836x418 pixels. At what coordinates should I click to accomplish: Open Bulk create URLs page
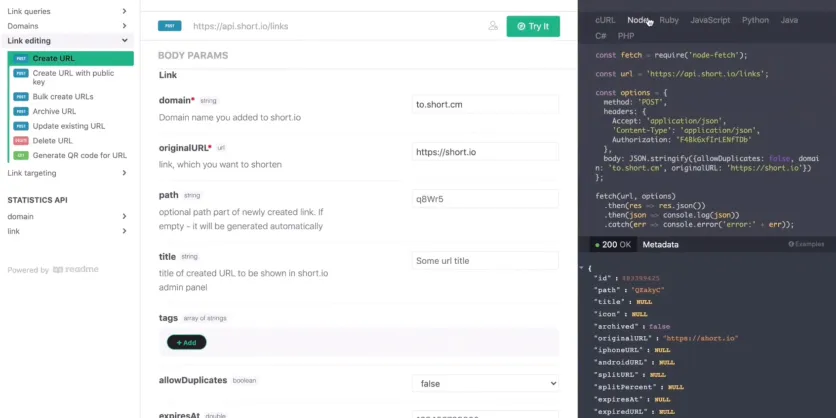click(62, 97)
